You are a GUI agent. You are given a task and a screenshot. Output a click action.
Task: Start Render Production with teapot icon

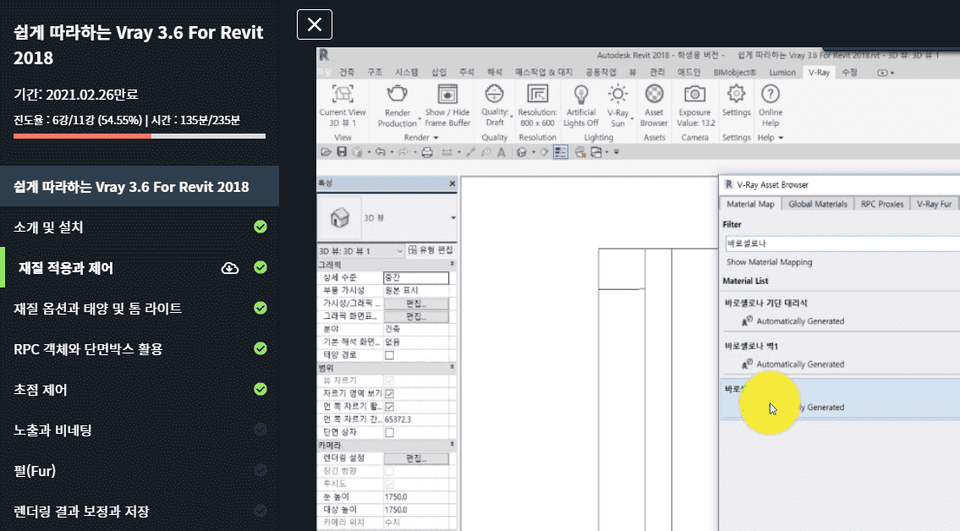[397, 94]
